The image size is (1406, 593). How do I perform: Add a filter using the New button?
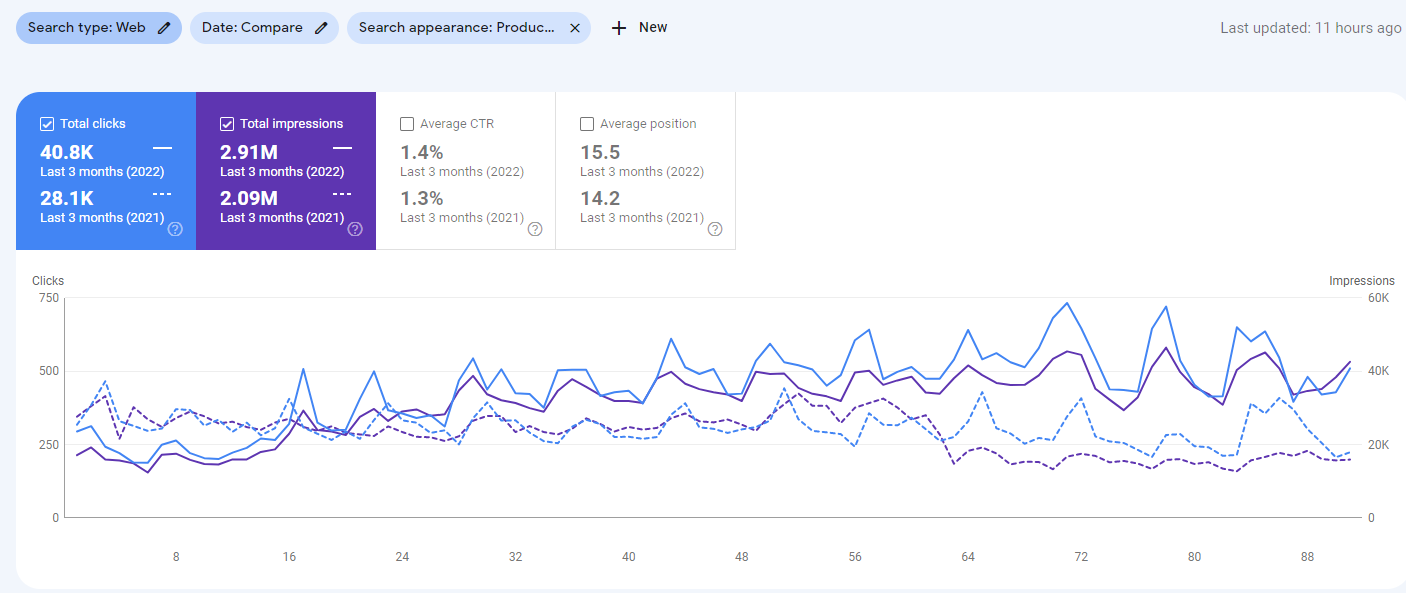pyautogui.click(x=640, y=27)
